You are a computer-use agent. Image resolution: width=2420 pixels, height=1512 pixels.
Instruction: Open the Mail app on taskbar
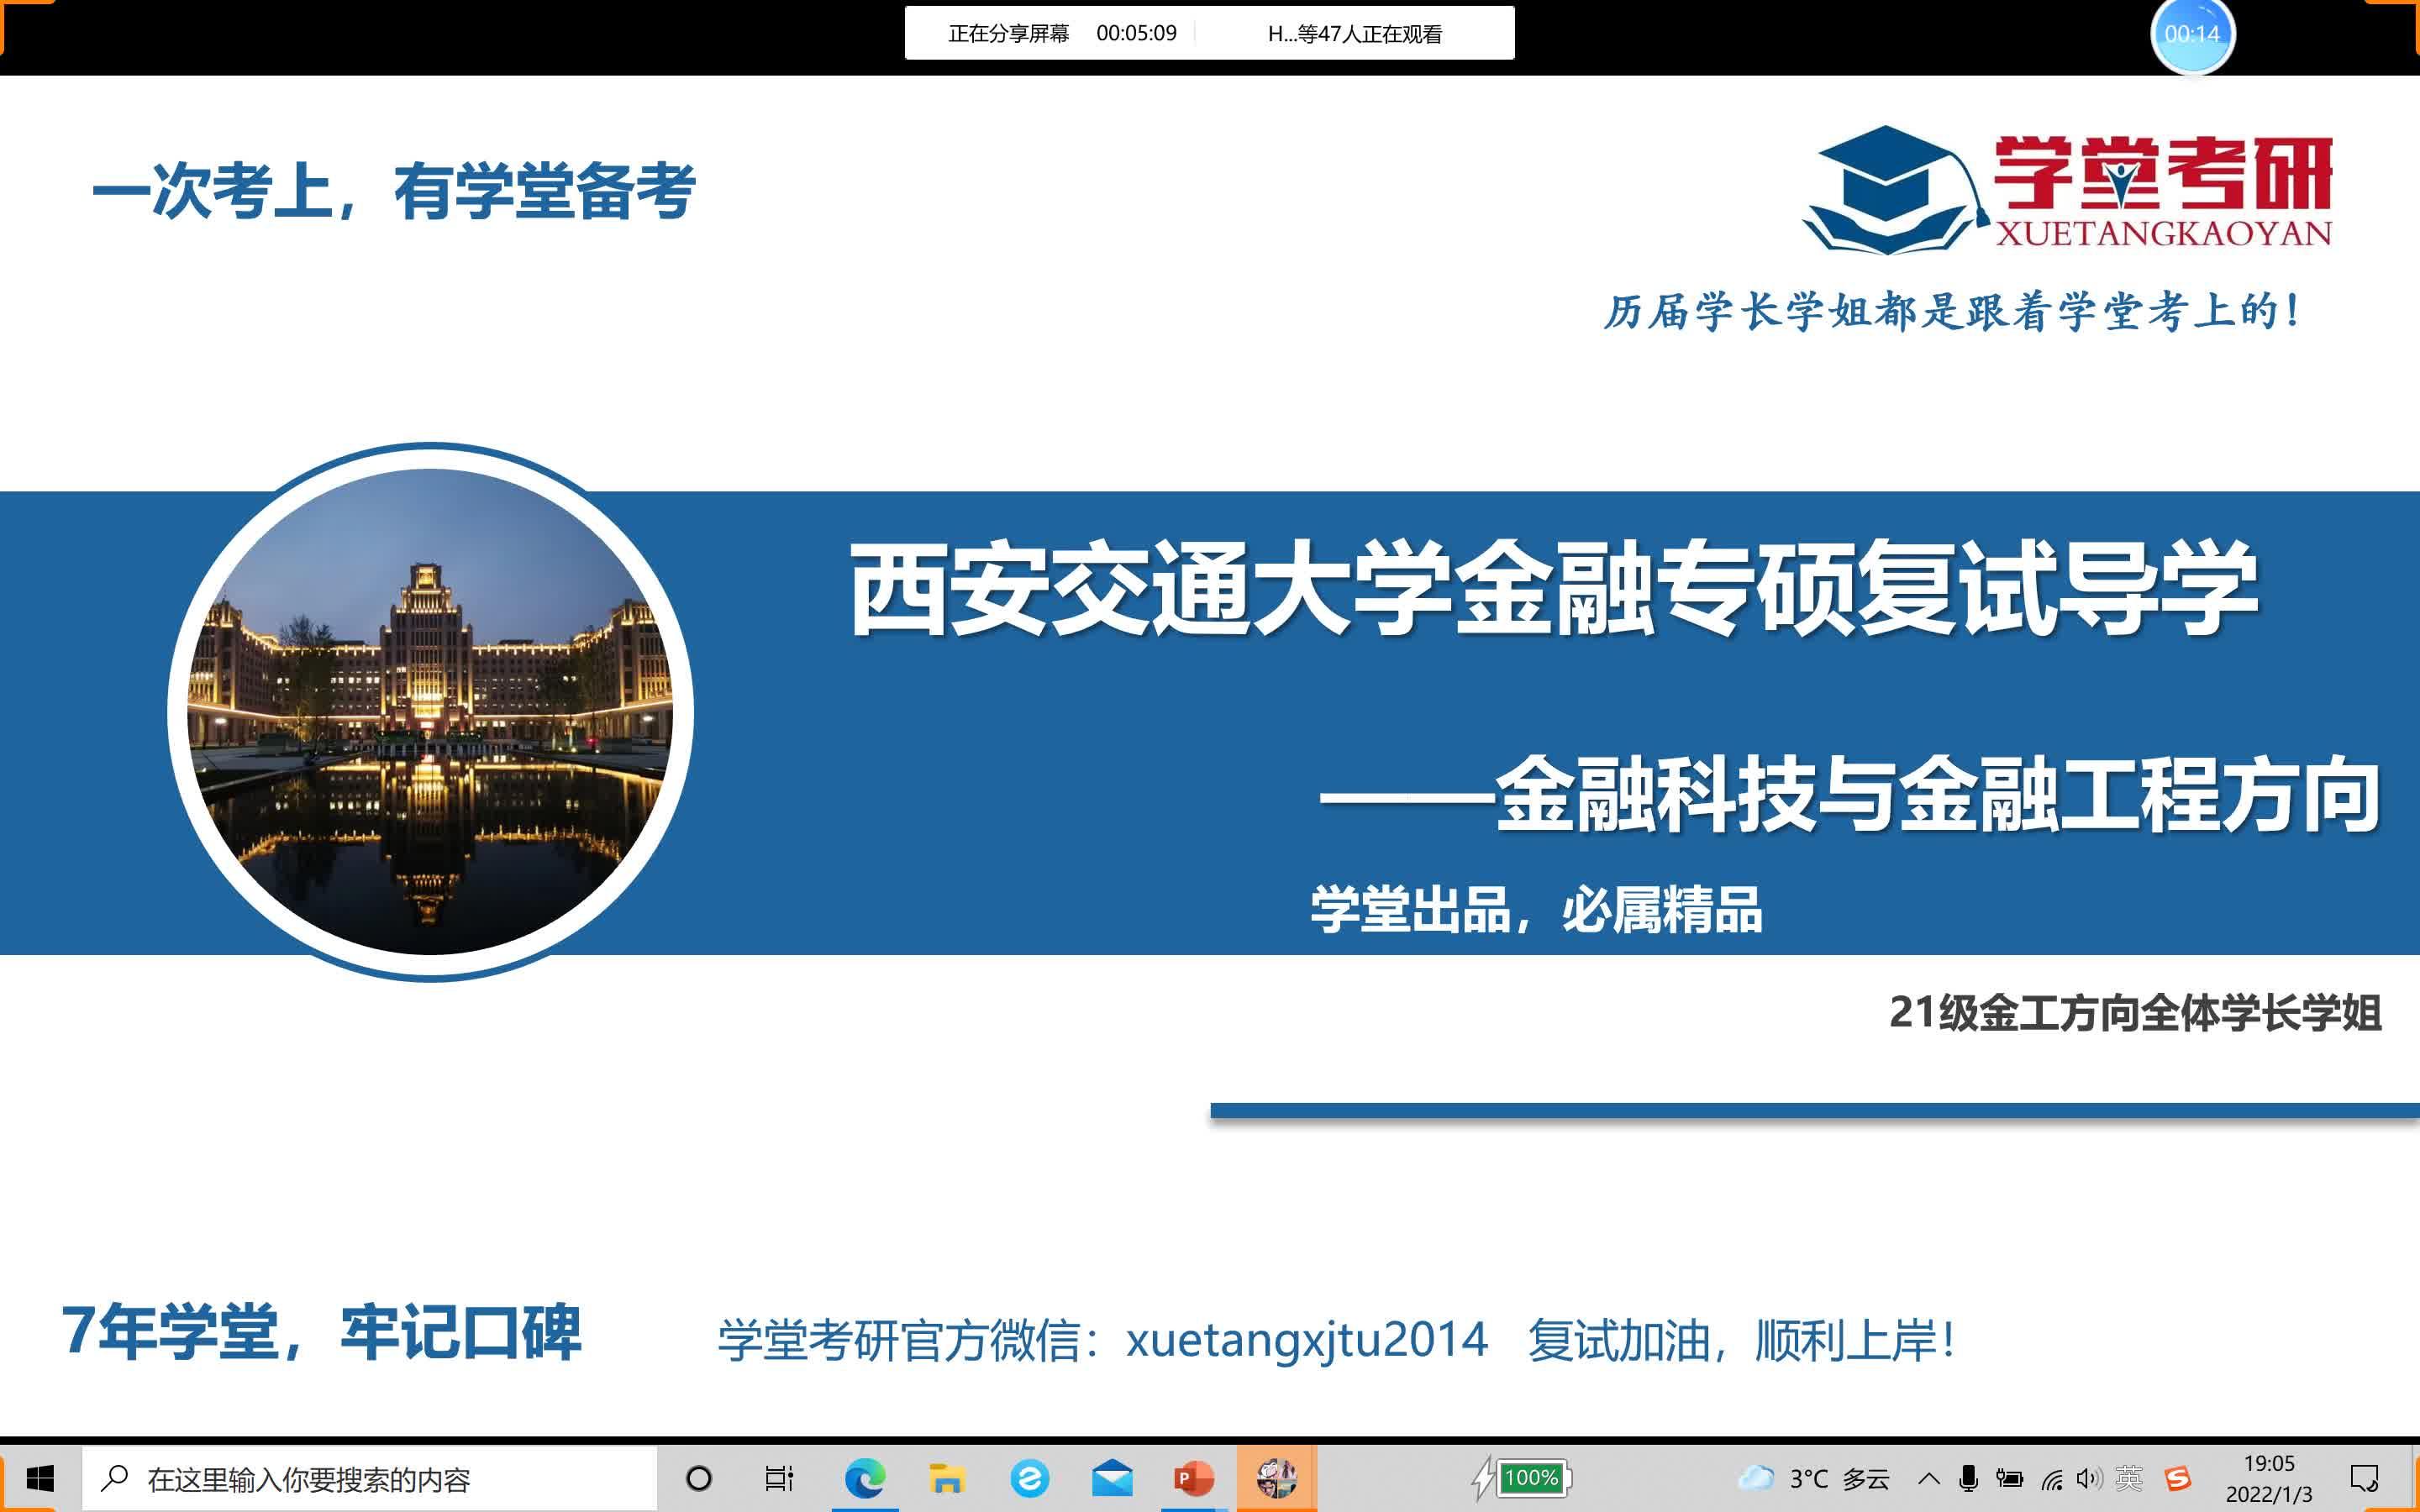click(1112, 1478)
